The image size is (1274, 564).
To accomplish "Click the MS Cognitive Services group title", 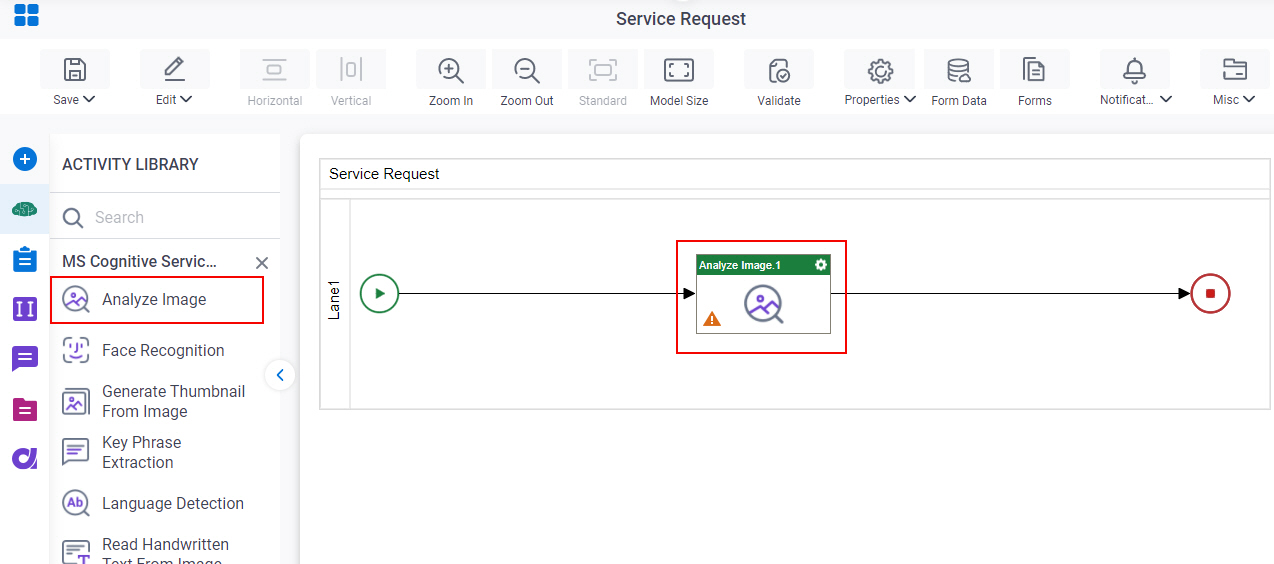I will click(x=140, y=261).
